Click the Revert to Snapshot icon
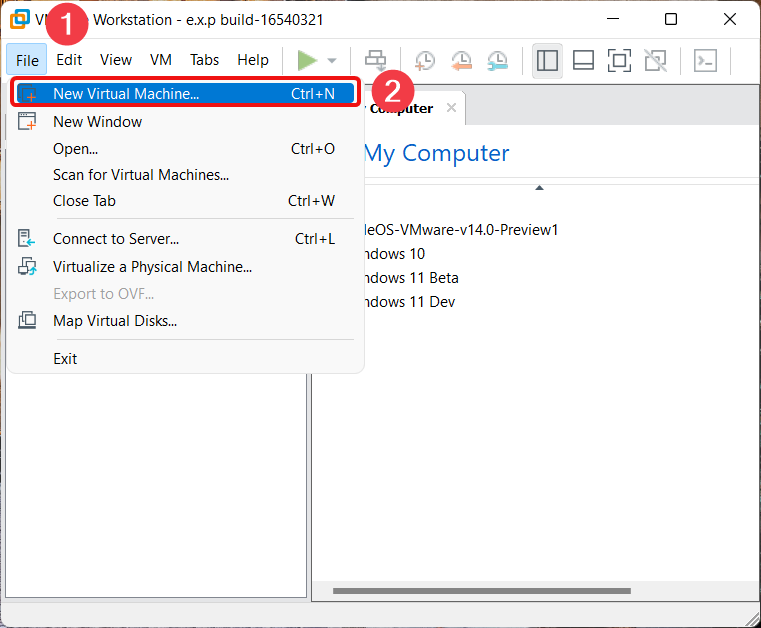Screen dimensions: 761x628 tap(461, 61)
